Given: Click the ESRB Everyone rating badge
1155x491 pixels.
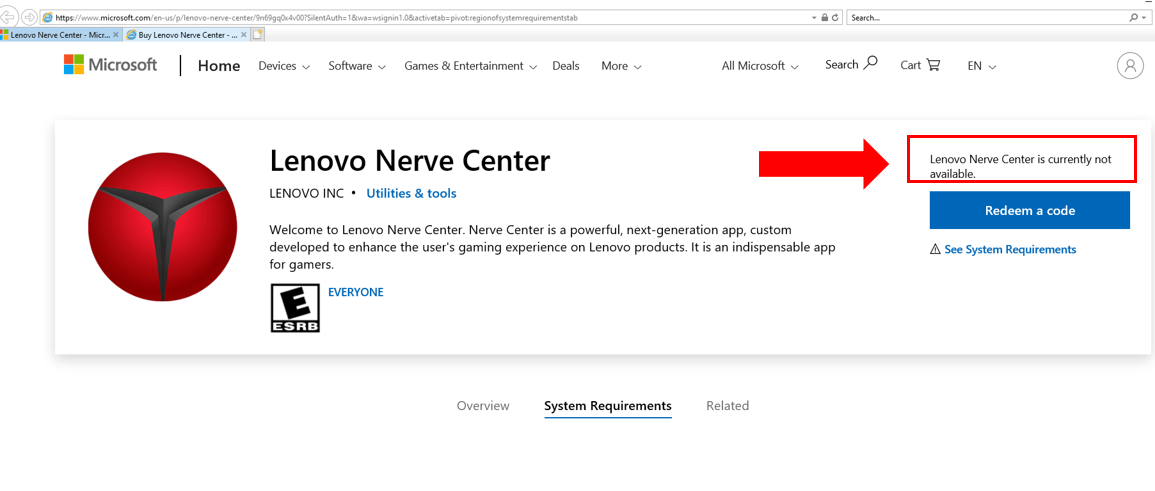Looking at the screenshot, I should (x=295, y=308).
